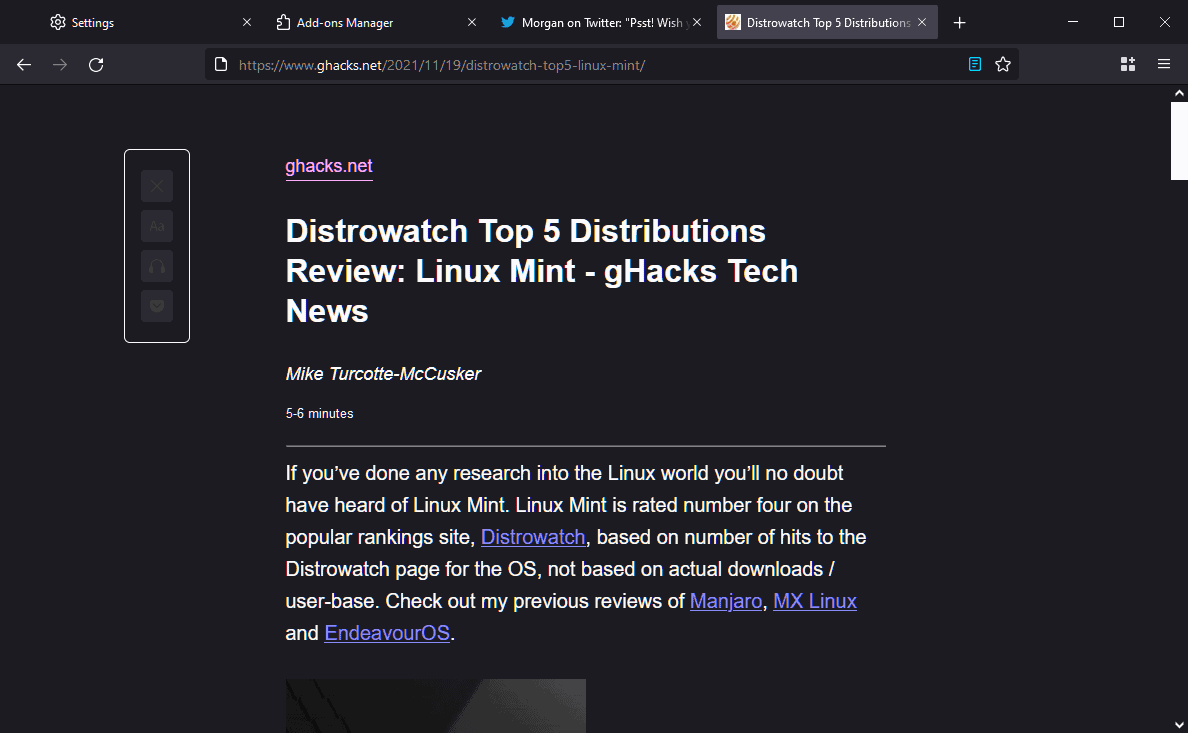Minimize the browser window

[x=1073, y=22]
